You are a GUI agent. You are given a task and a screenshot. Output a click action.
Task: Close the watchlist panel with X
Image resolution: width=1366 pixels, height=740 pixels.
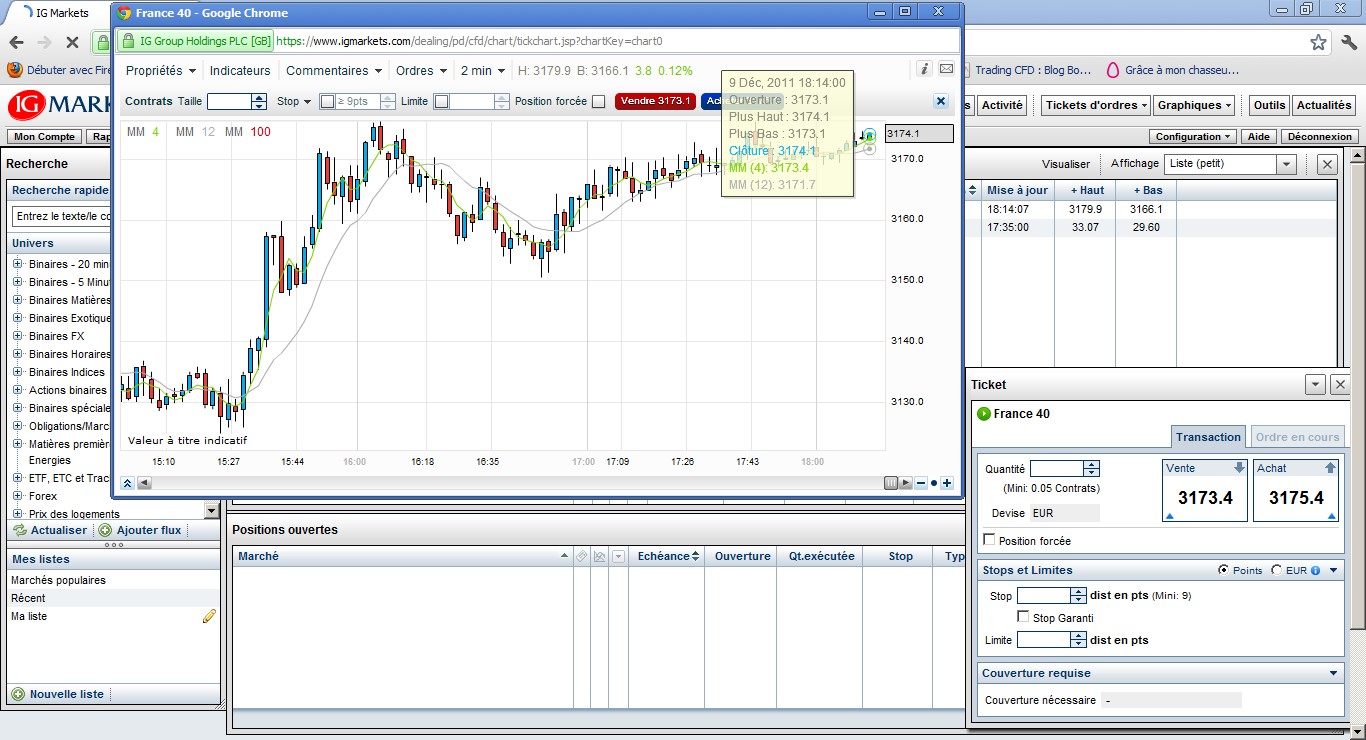[x=1327, y=164]
